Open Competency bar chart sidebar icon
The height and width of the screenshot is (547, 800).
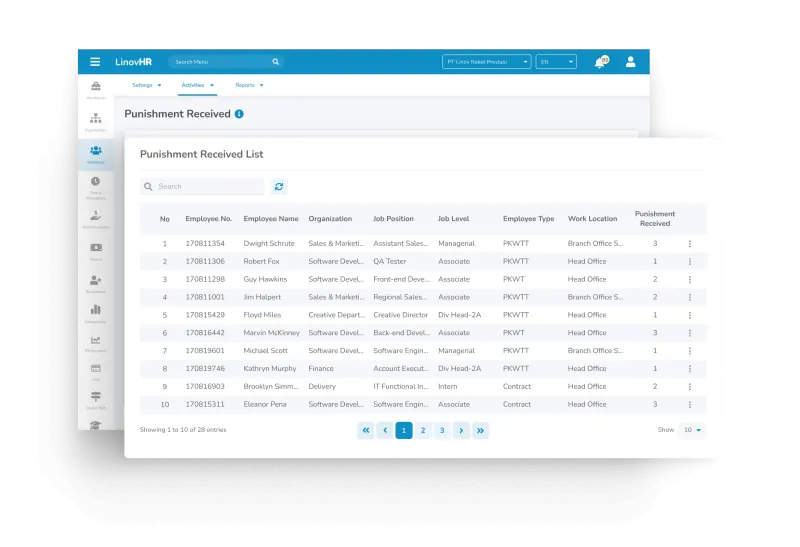point(95,310)
